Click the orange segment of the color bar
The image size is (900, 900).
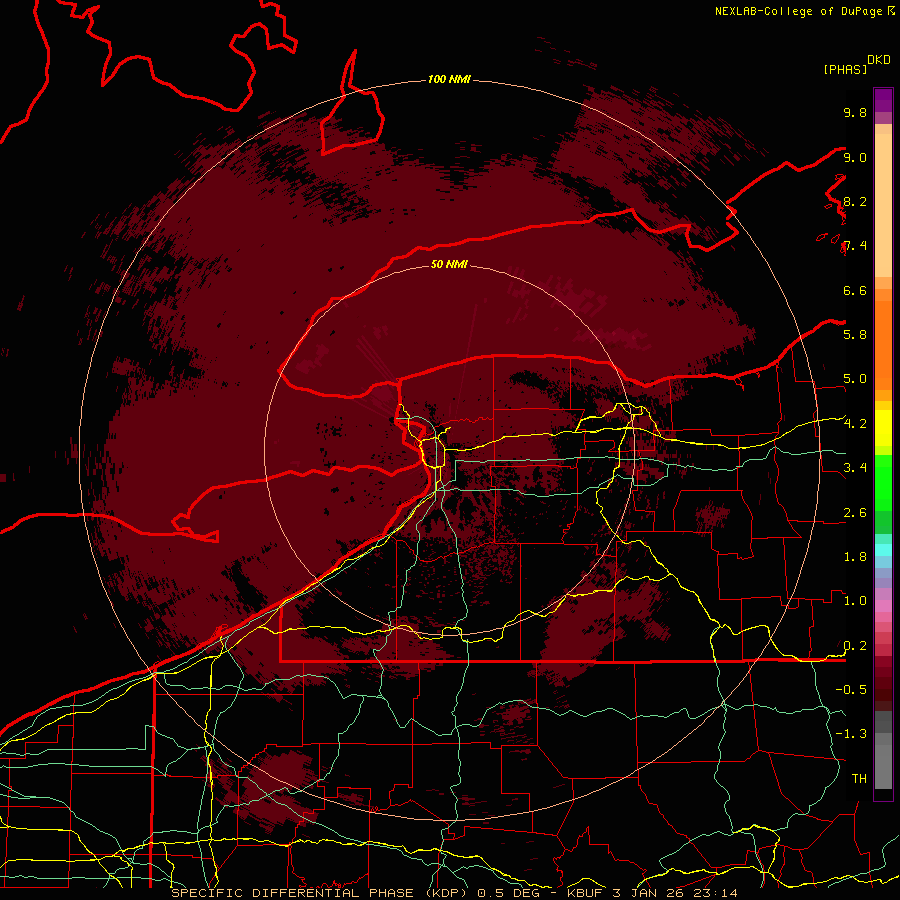[x=883, y=344]
